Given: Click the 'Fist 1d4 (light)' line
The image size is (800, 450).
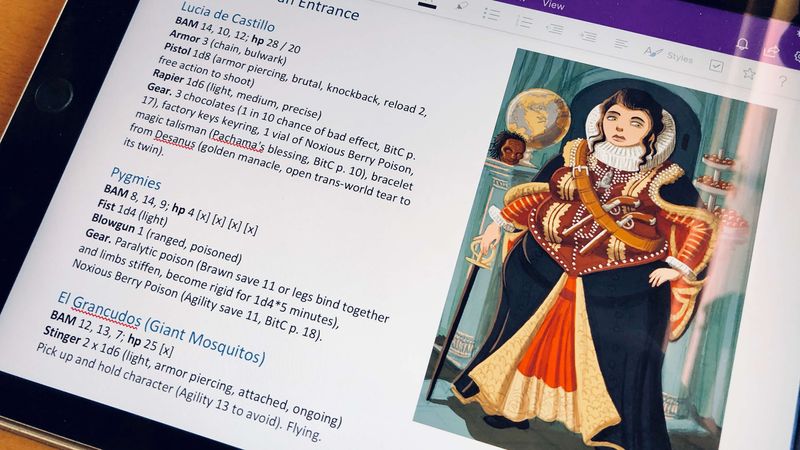Looking at the screenshot, I should click(x=132, y=213).
